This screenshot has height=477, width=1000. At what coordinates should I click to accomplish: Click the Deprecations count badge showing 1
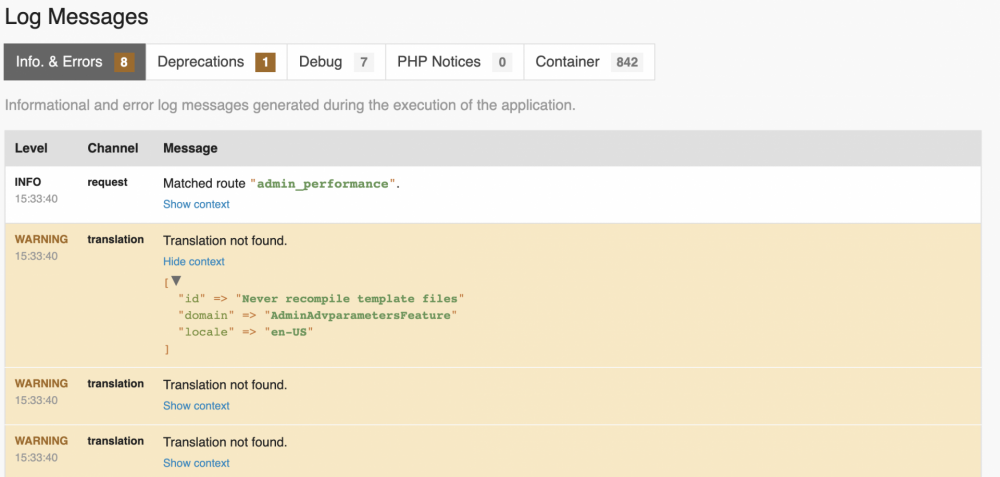pyautogui.click(x=265, y=62)
